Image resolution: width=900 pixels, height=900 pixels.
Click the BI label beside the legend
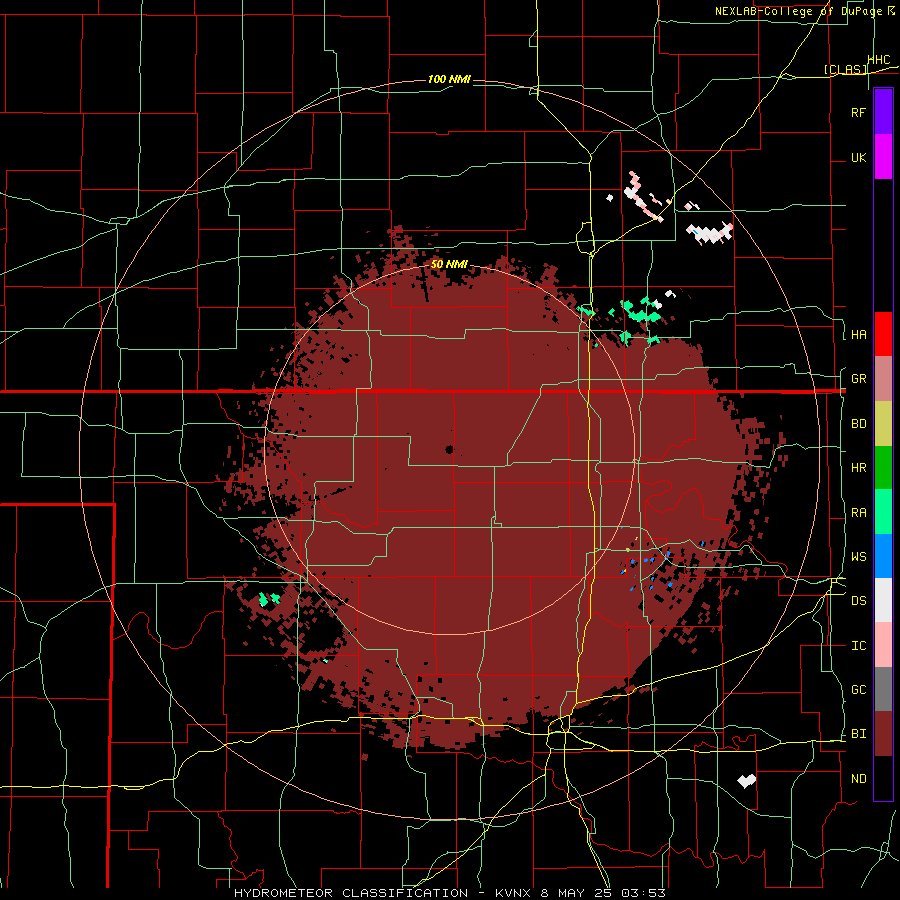click(858, 734)
